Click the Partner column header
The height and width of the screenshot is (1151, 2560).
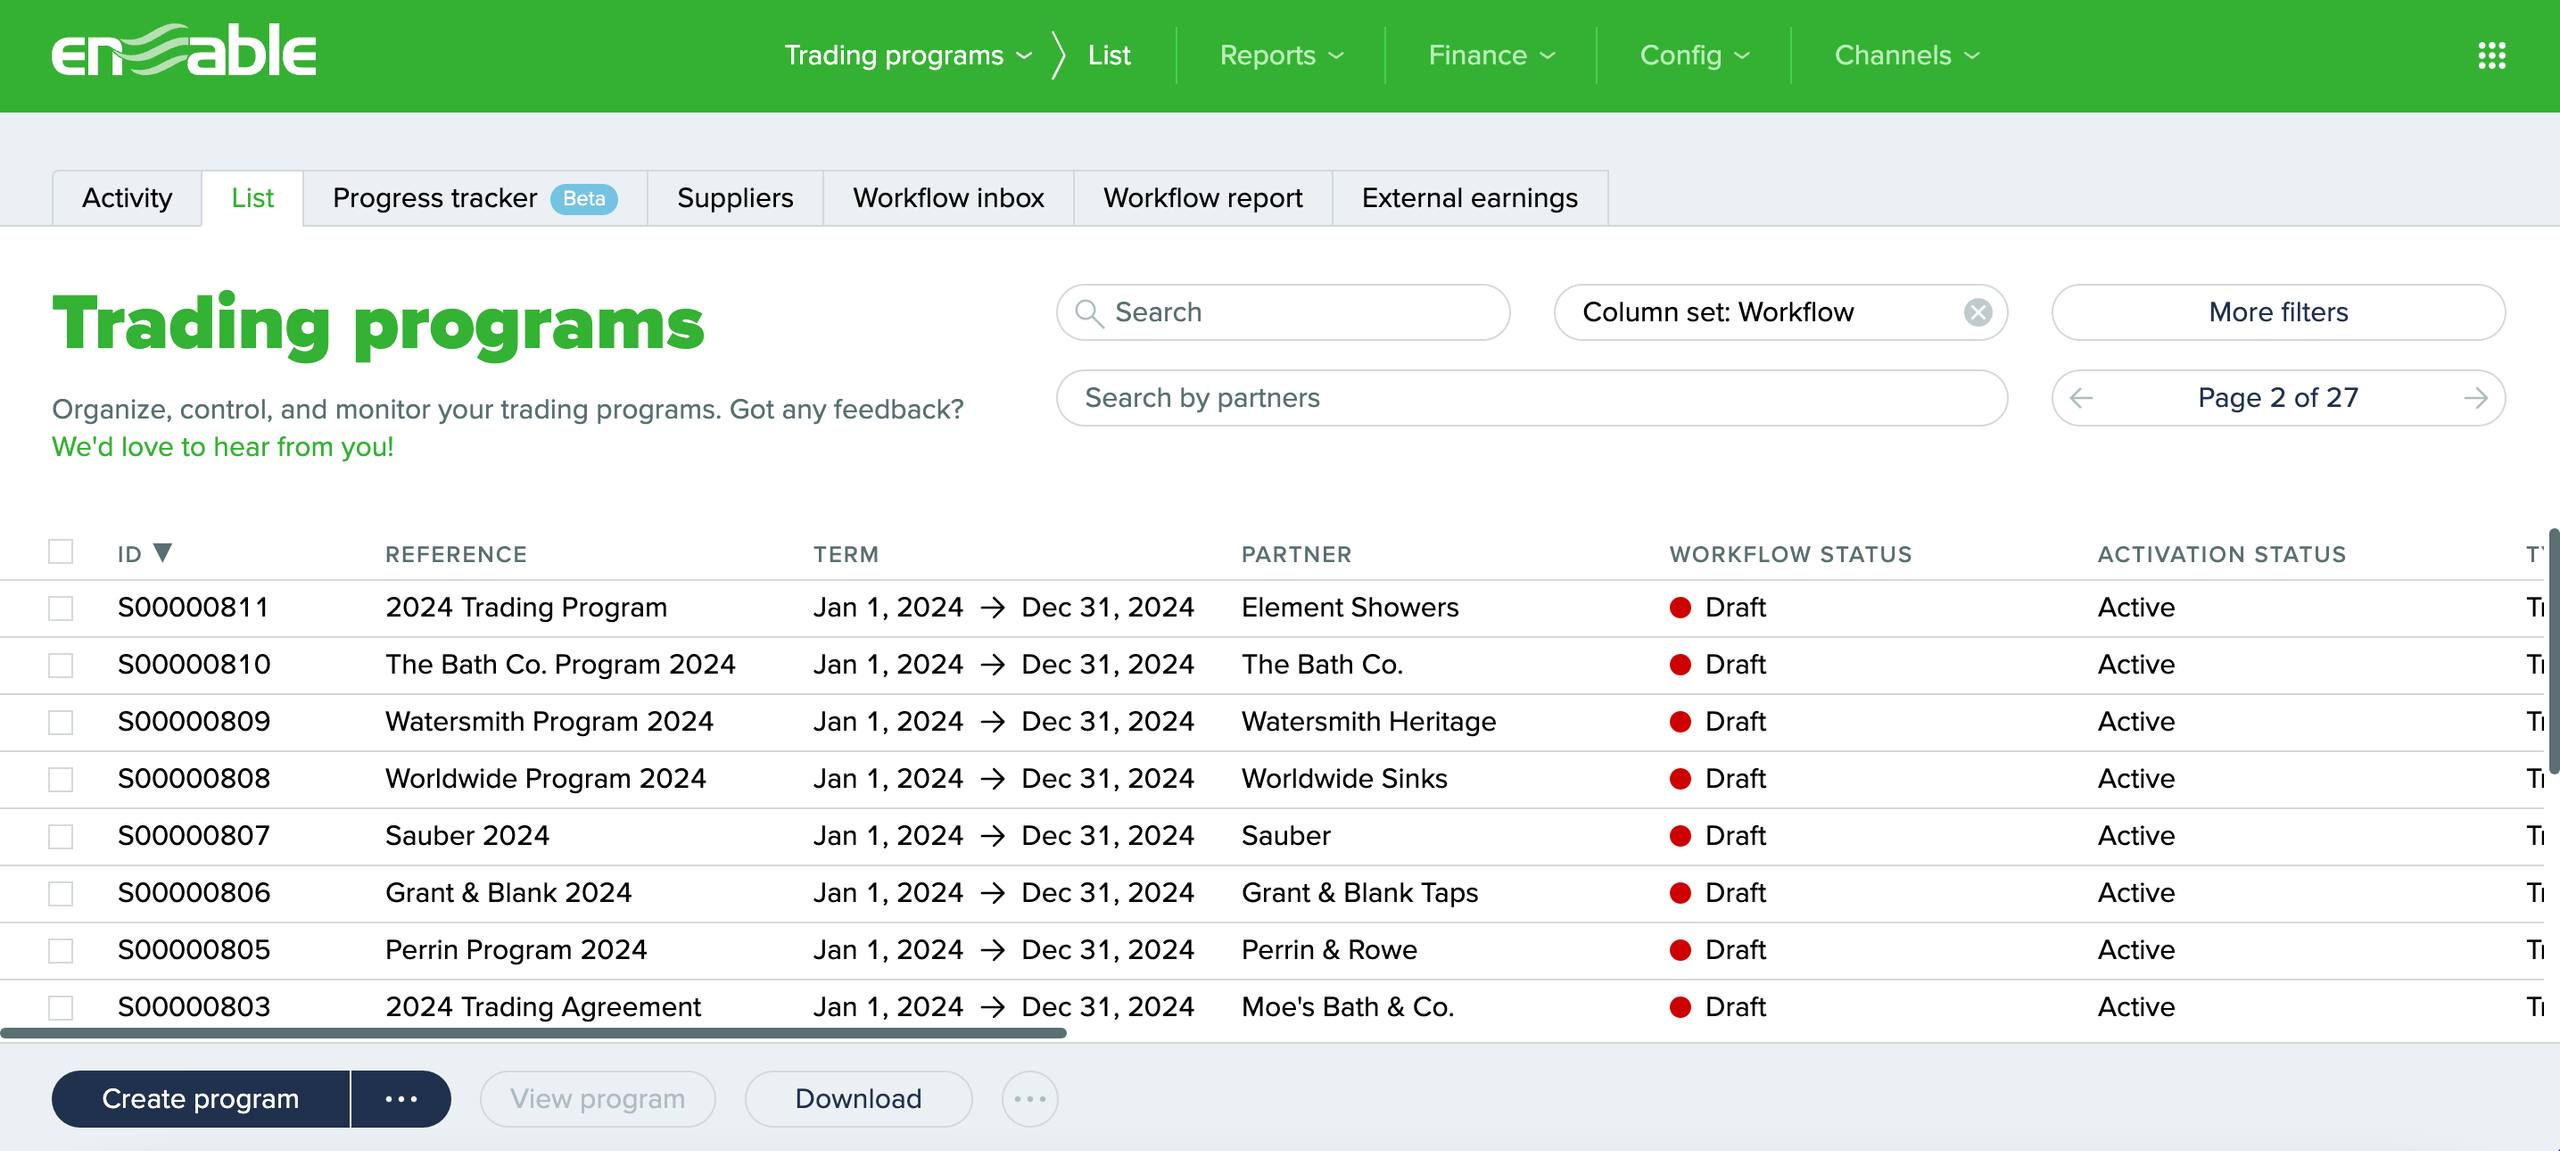(1296, 555)
